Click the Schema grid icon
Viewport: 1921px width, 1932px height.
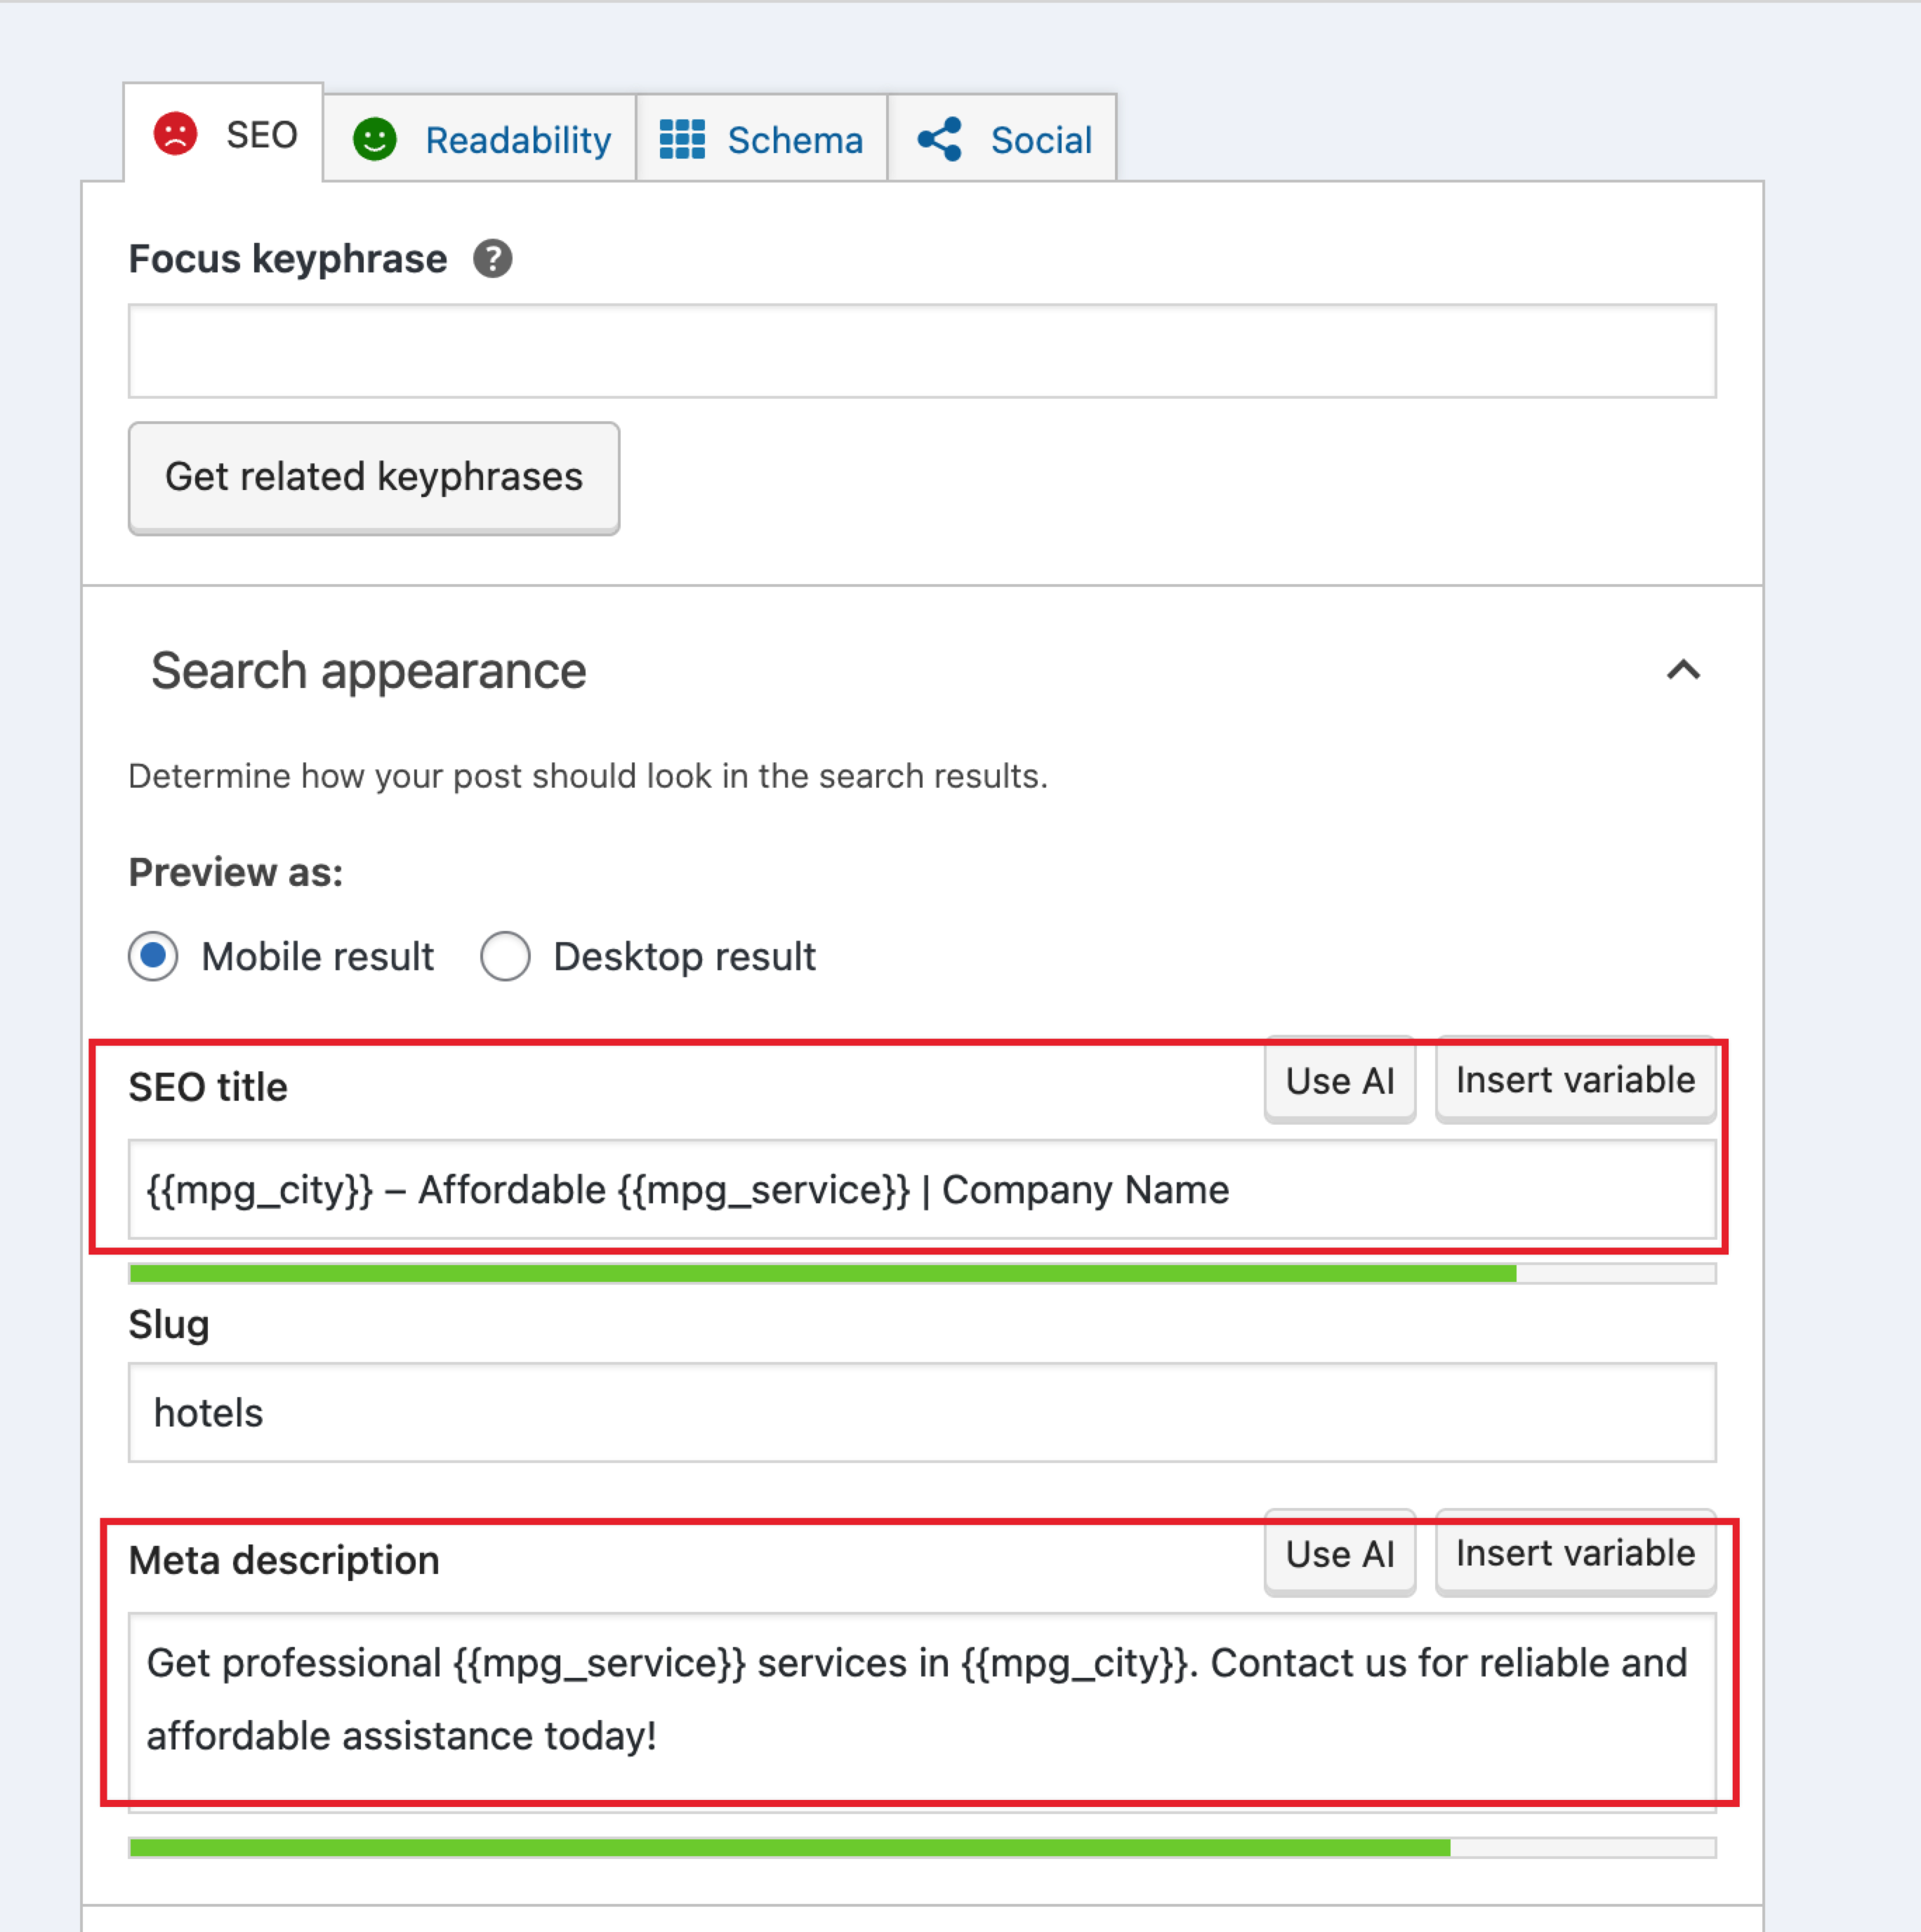pos(682,140)
